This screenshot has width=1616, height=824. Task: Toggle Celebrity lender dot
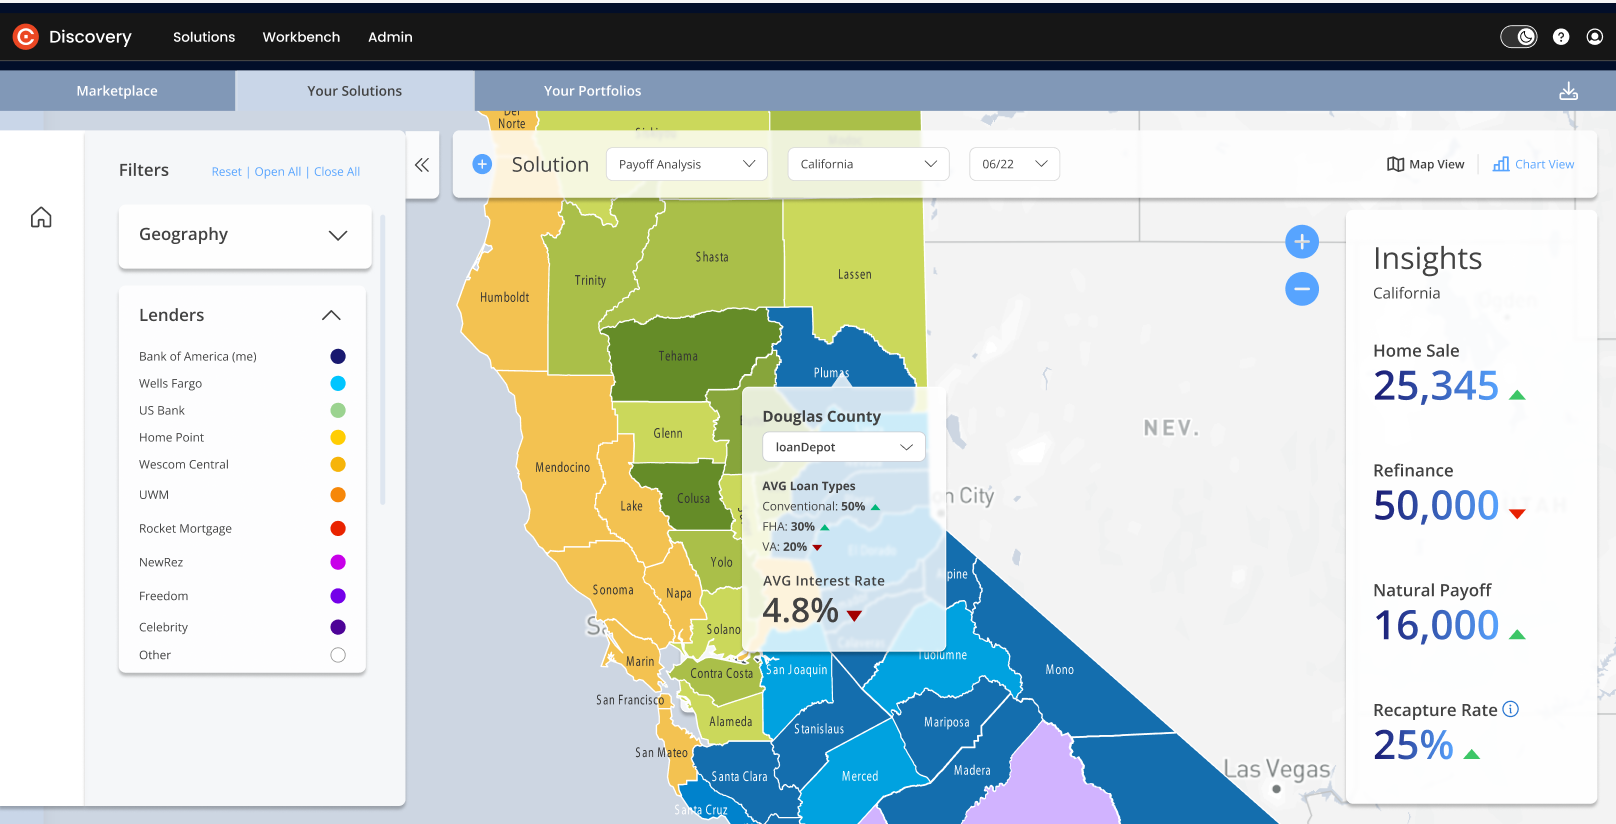click(338, 627)
